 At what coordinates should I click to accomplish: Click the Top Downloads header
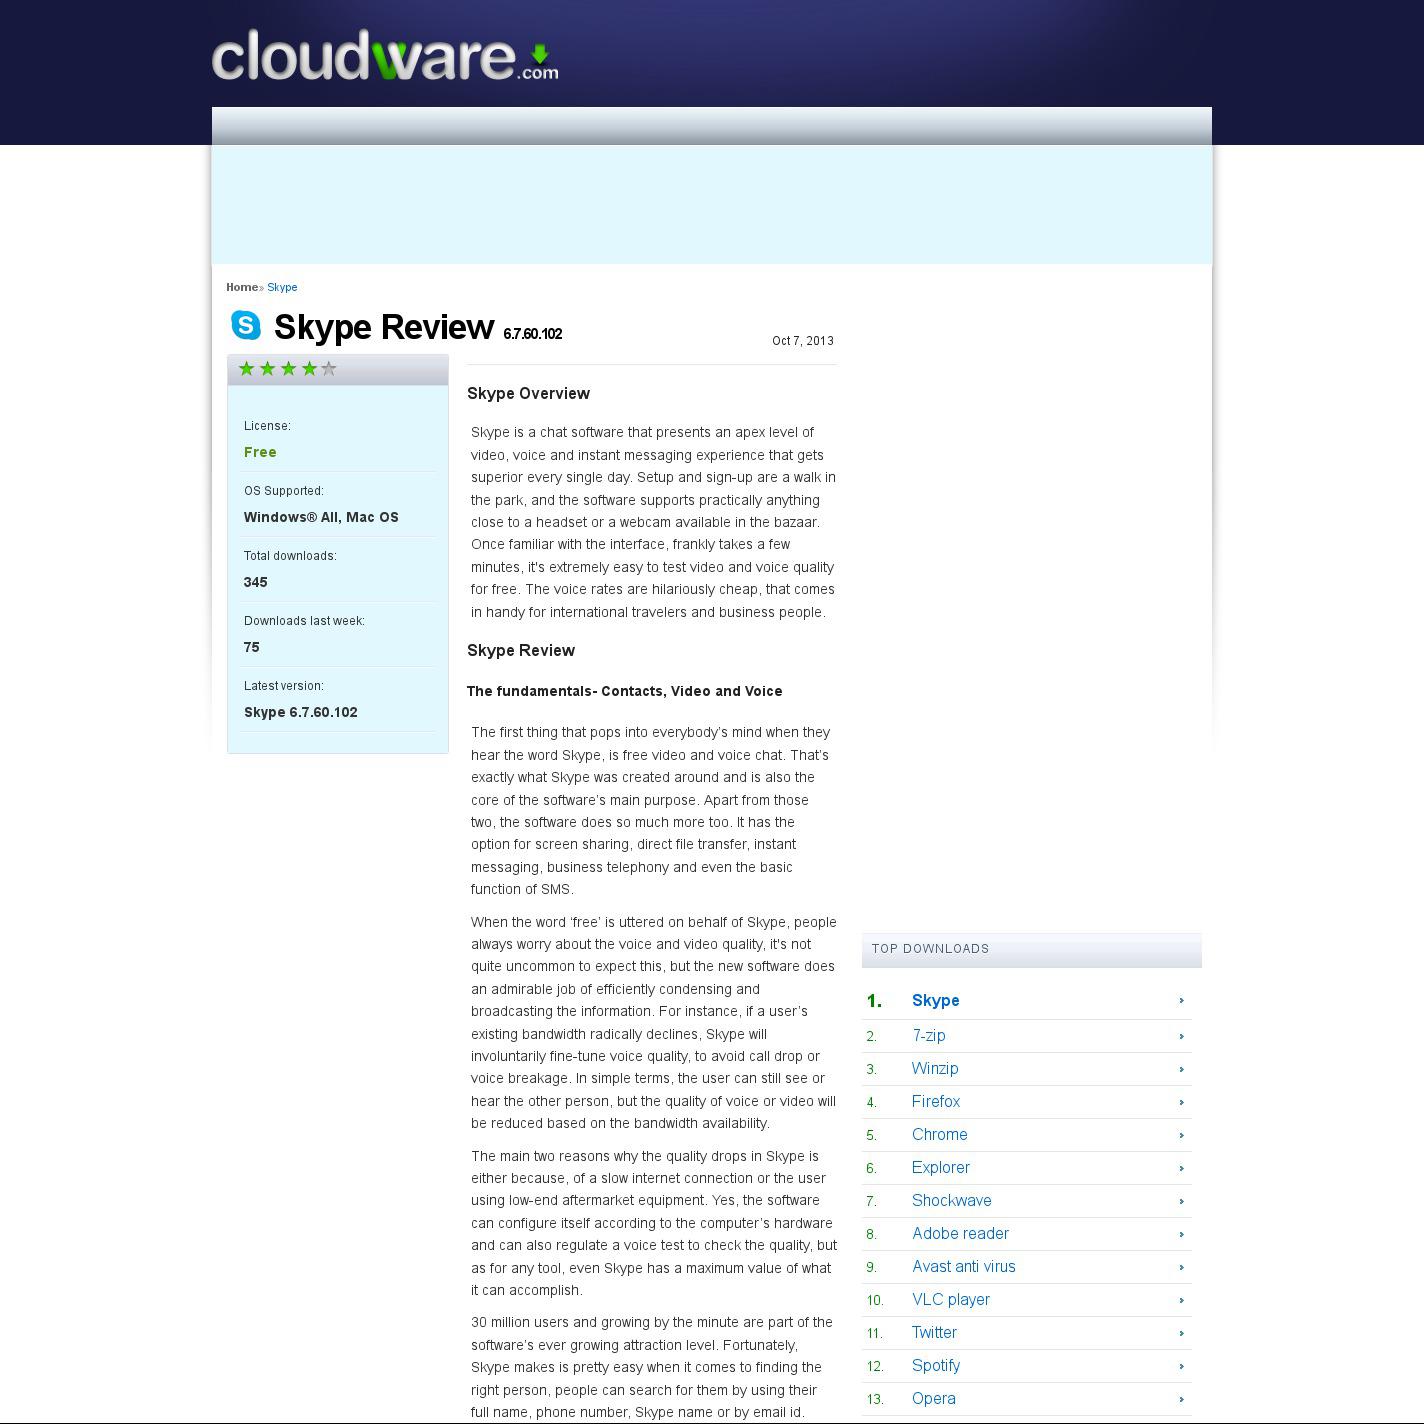coord(930,949)
